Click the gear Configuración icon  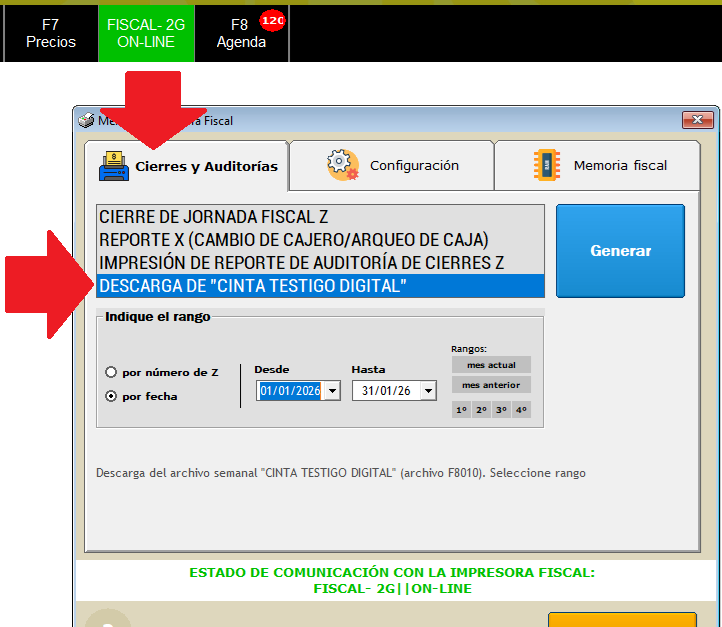pos(343,165)
